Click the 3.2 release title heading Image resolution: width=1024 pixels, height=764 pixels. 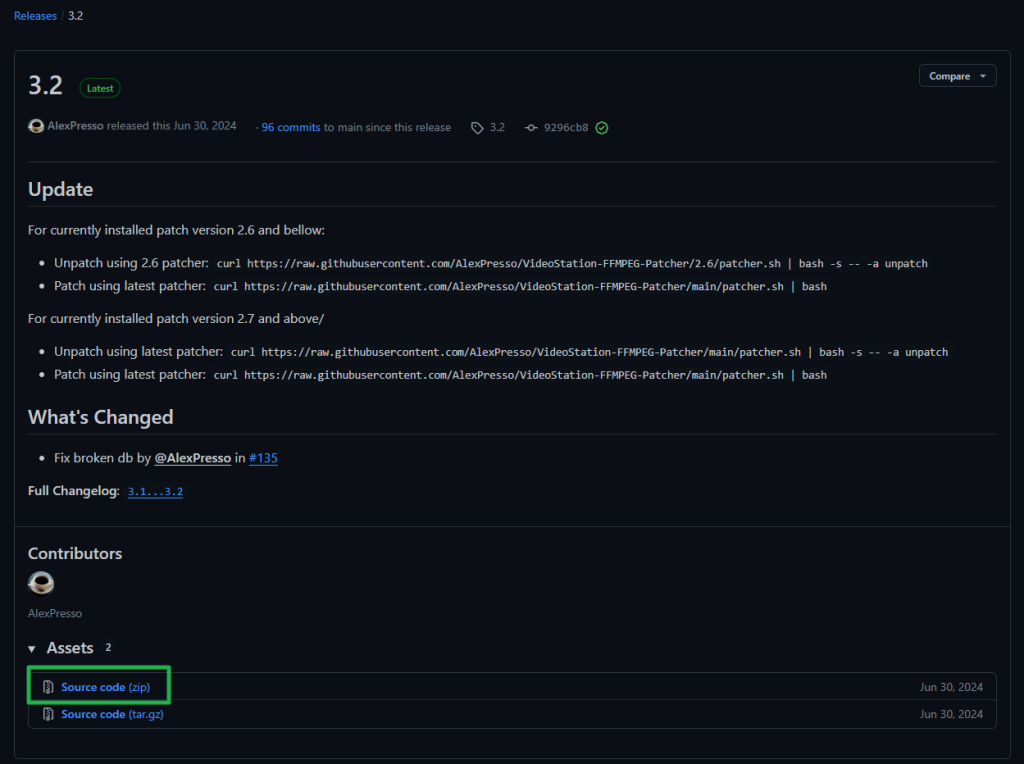45,86
